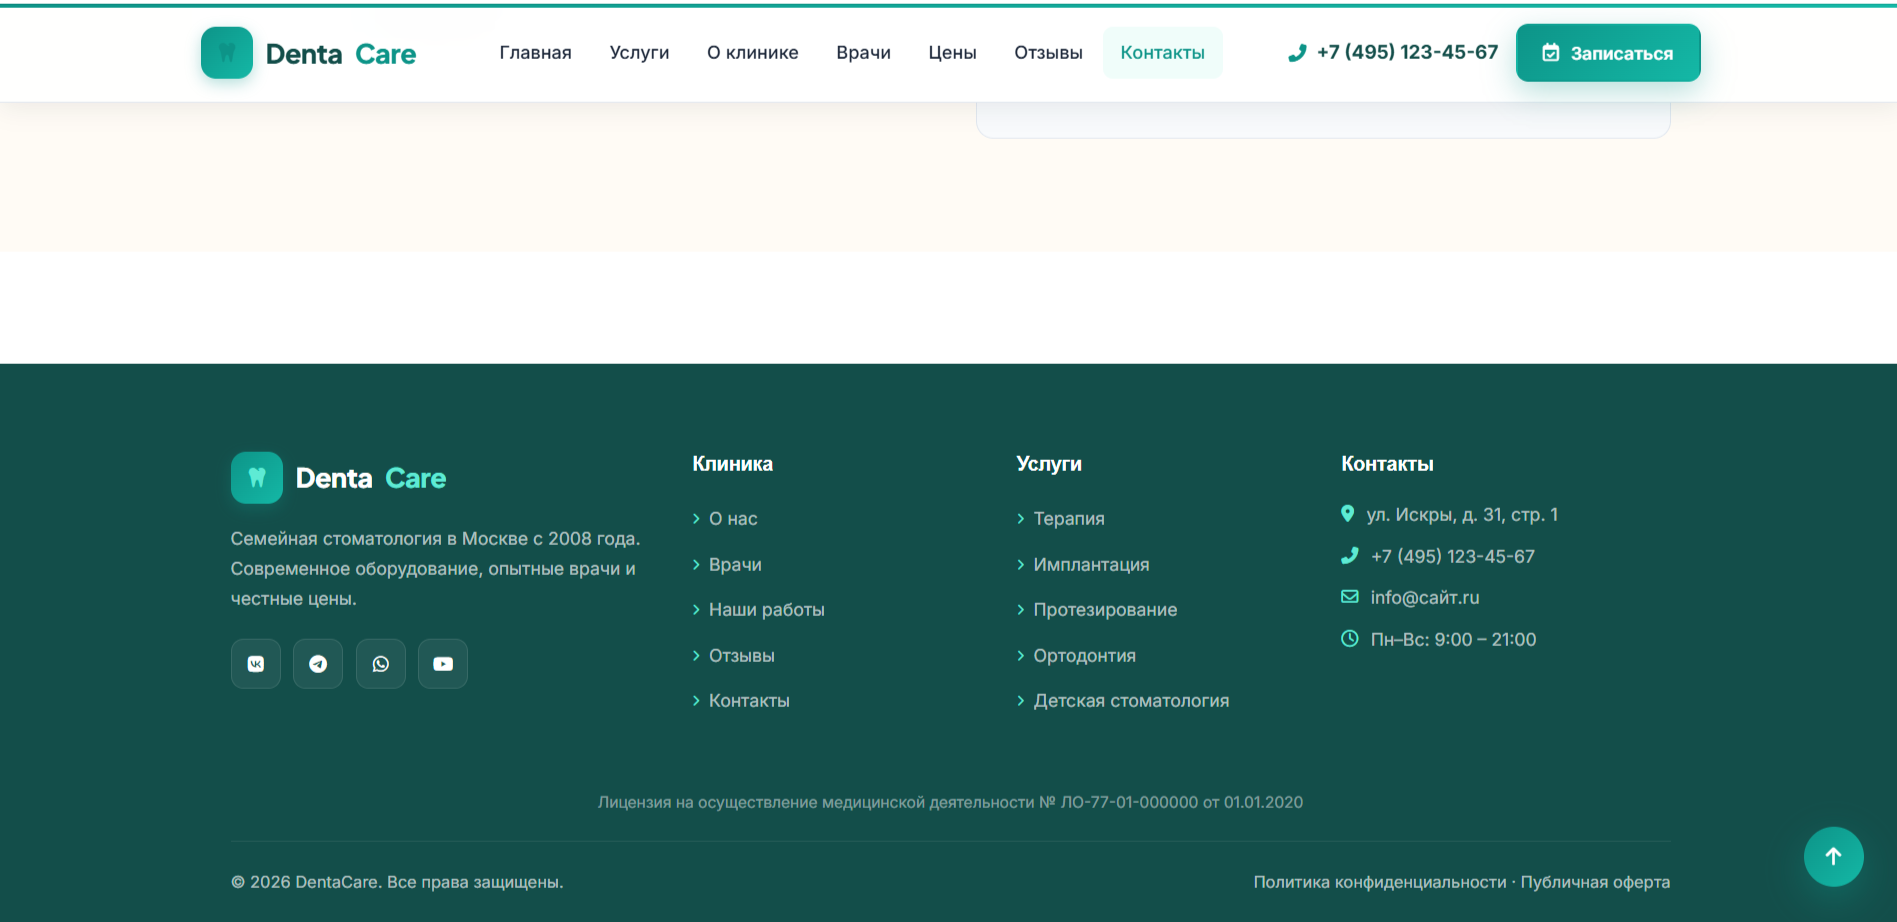
Task: Click the envelope email icon
Action: coord(1350,597)
